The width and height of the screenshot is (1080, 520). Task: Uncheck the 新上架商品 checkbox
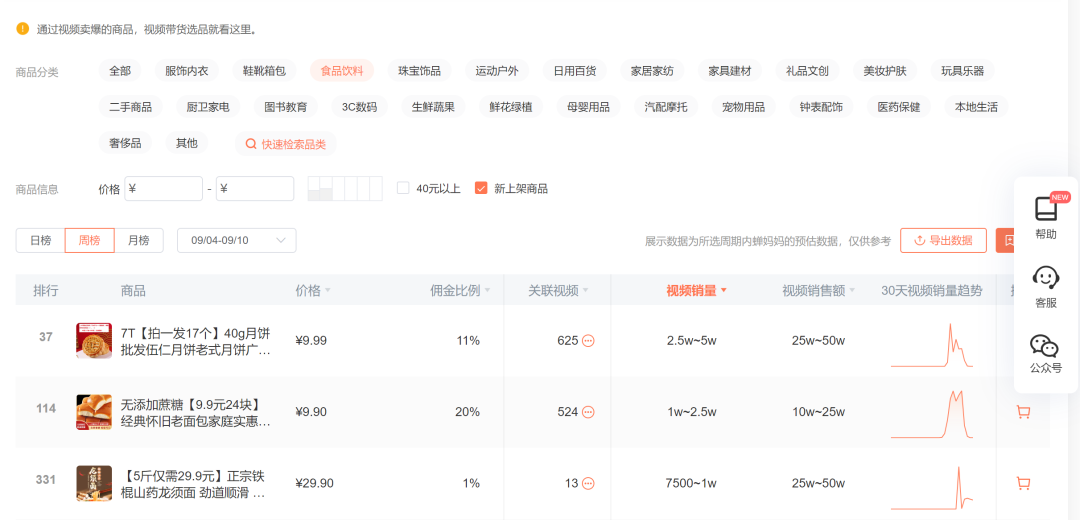(481, 188)
